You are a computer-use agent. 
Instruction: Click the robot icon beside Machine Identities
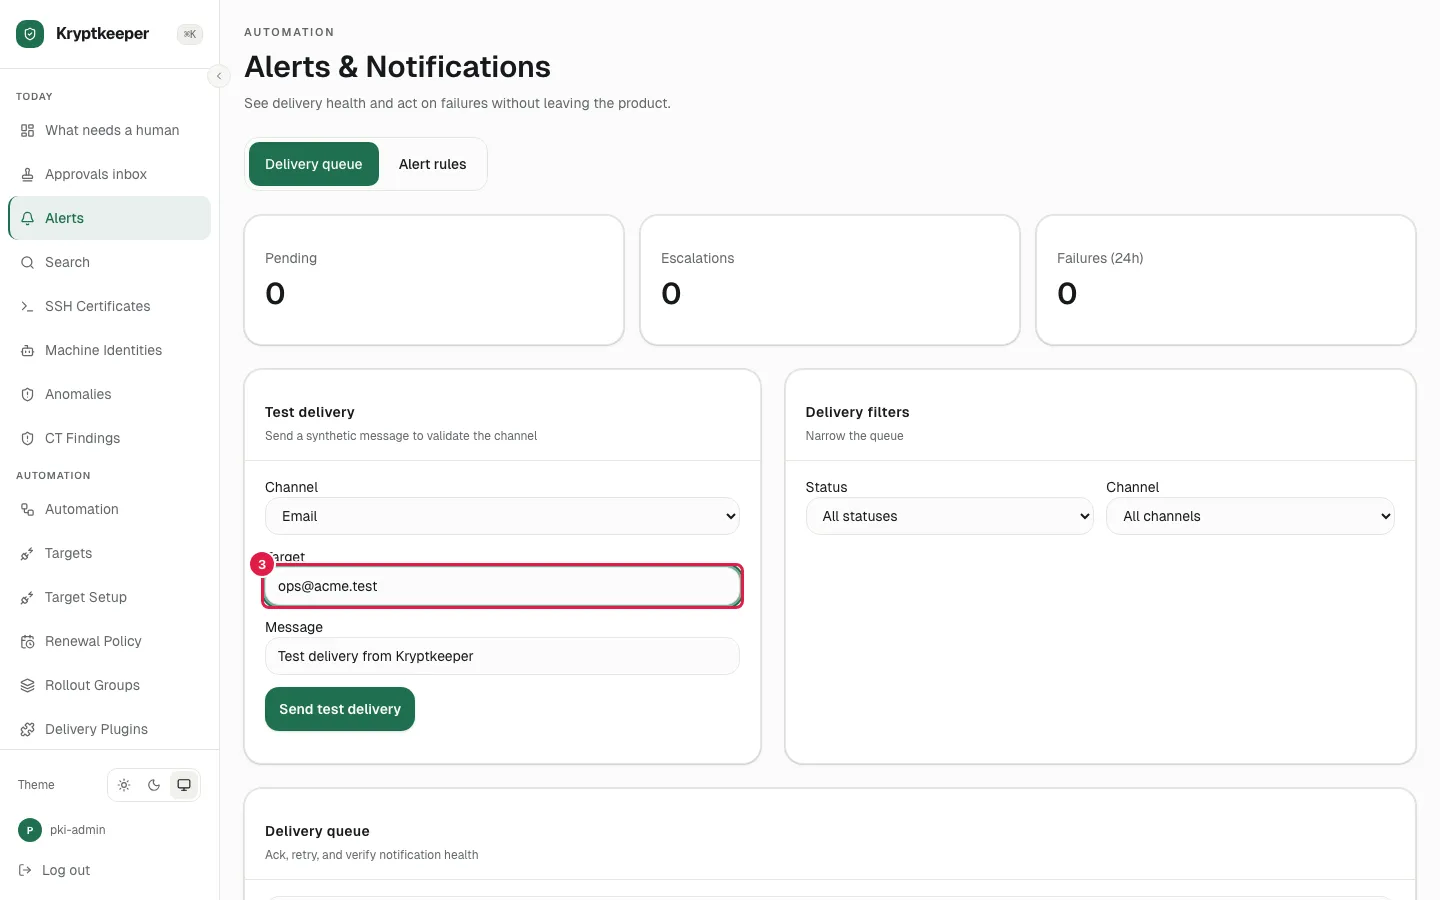pos(27,351)
